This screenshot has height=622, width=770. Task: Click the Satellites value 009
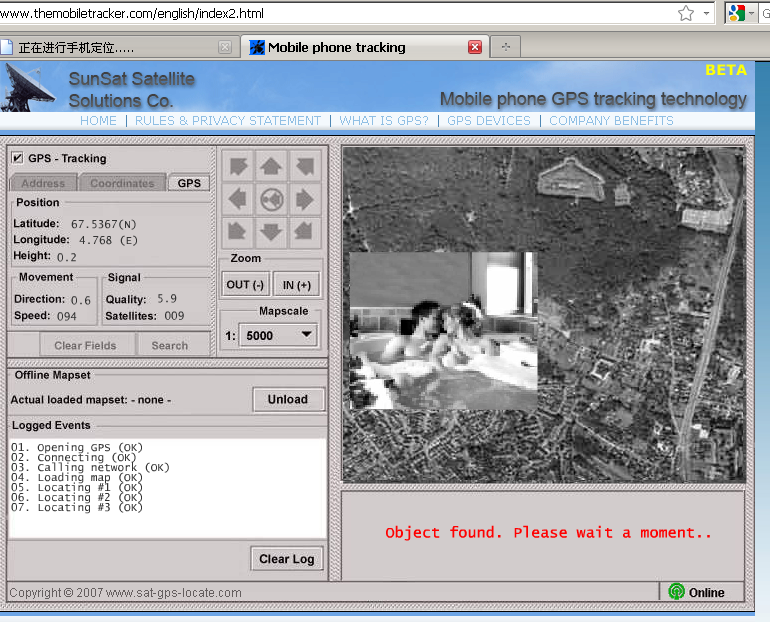(174, 316)
